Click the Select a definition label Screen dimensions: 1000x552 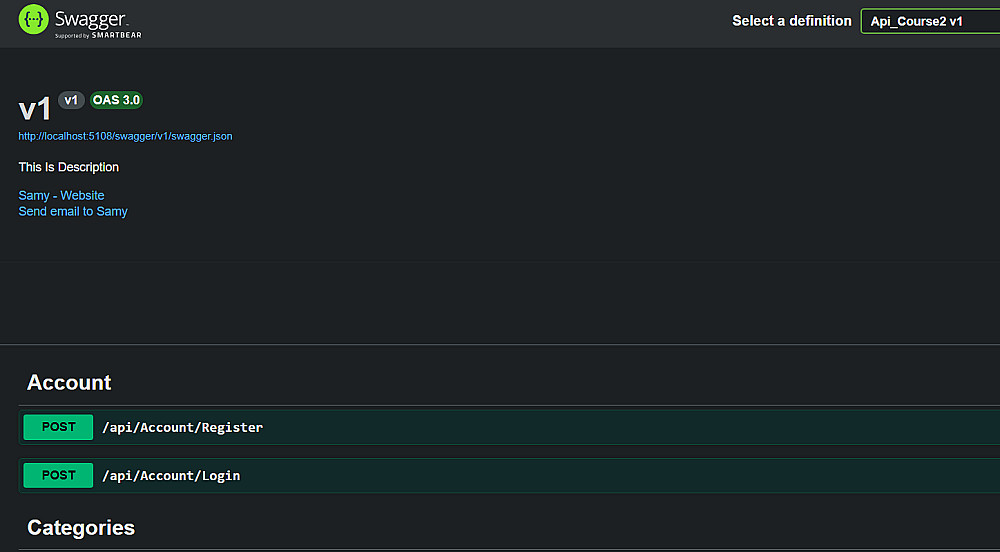pyautogui.click(x=791, y=21)
